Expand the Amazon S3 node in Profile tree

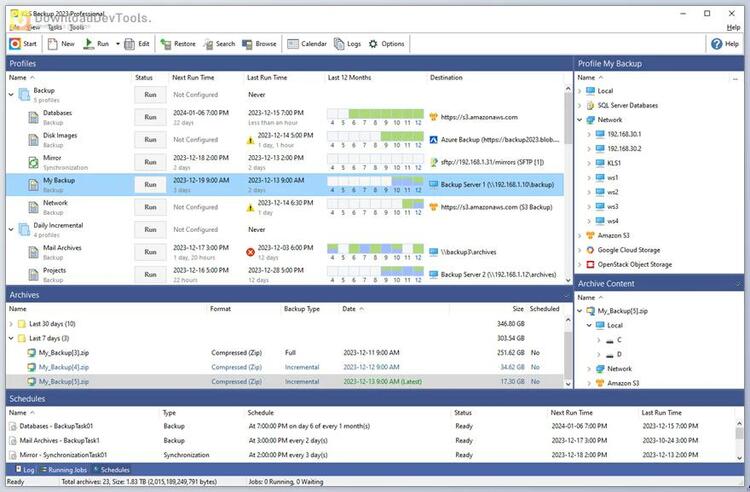580,235
